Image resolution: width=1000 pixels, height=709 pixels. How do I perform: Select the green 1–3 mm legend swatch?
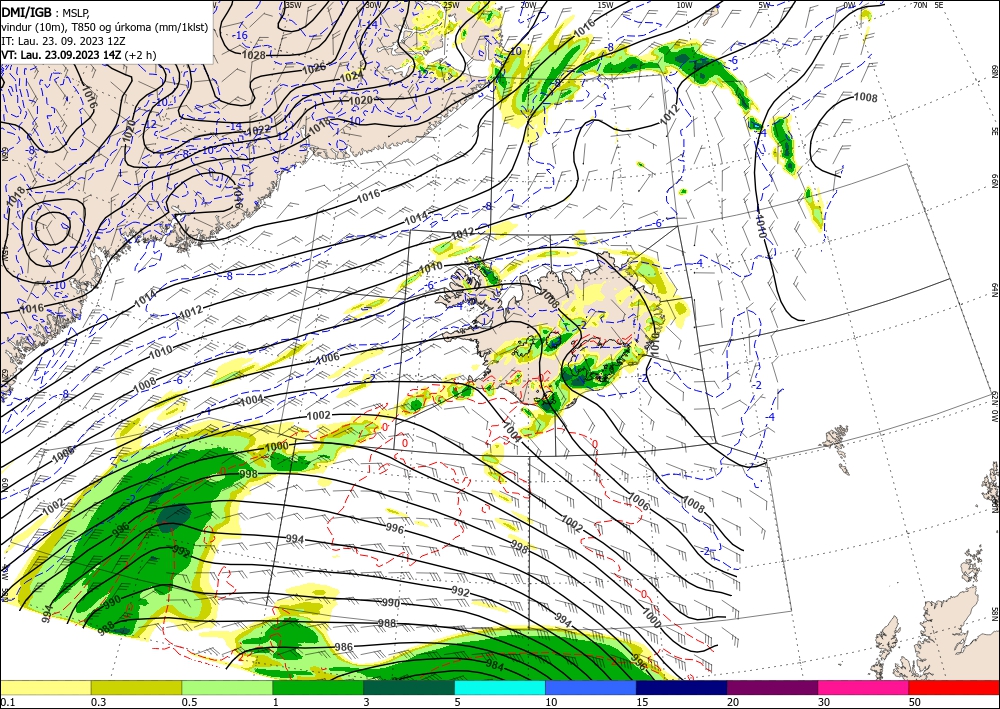pyautogui.click(x=318, y=687)
